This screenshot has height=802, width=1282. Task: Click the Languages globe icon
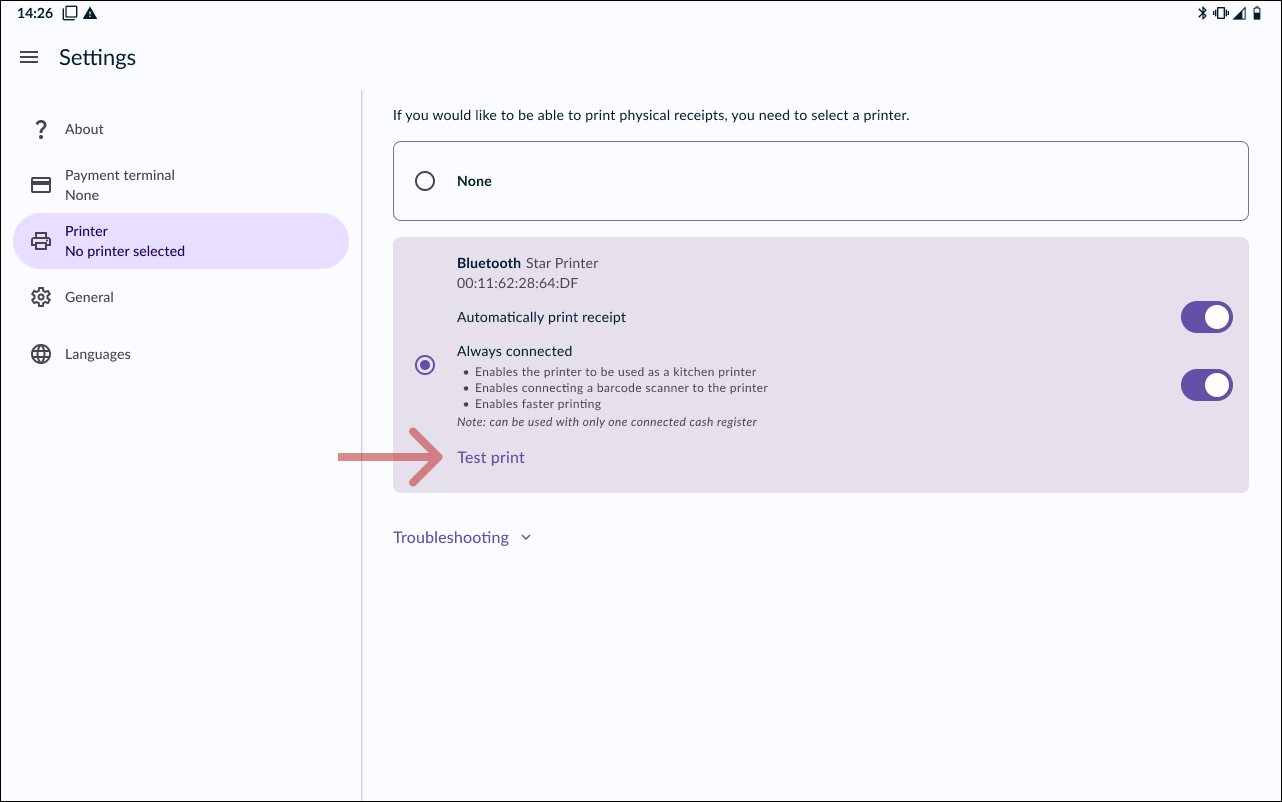coord(41,354)
